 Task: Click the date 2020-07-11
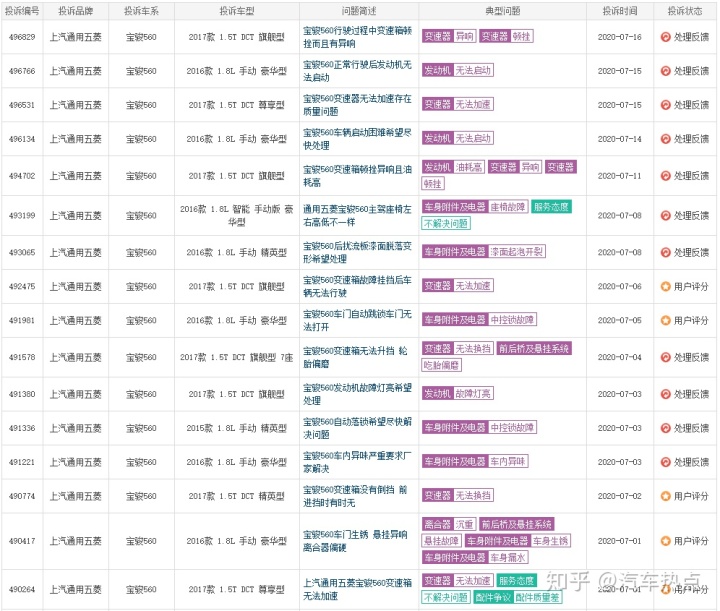(620, 176)
